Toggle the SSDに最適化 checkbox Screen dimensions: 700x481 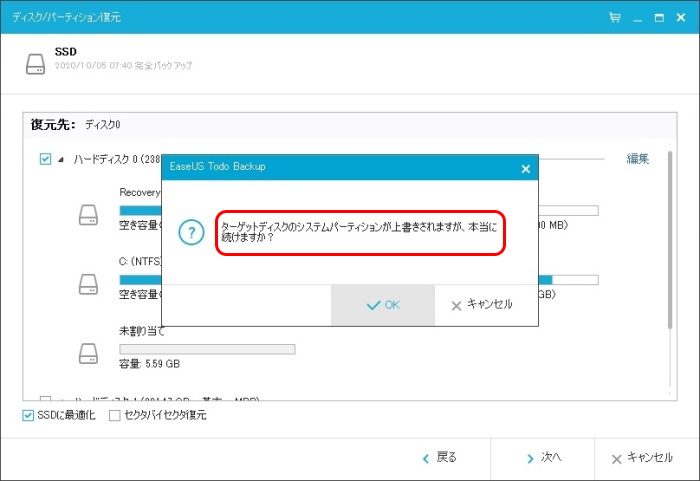(x=28, y=415)
